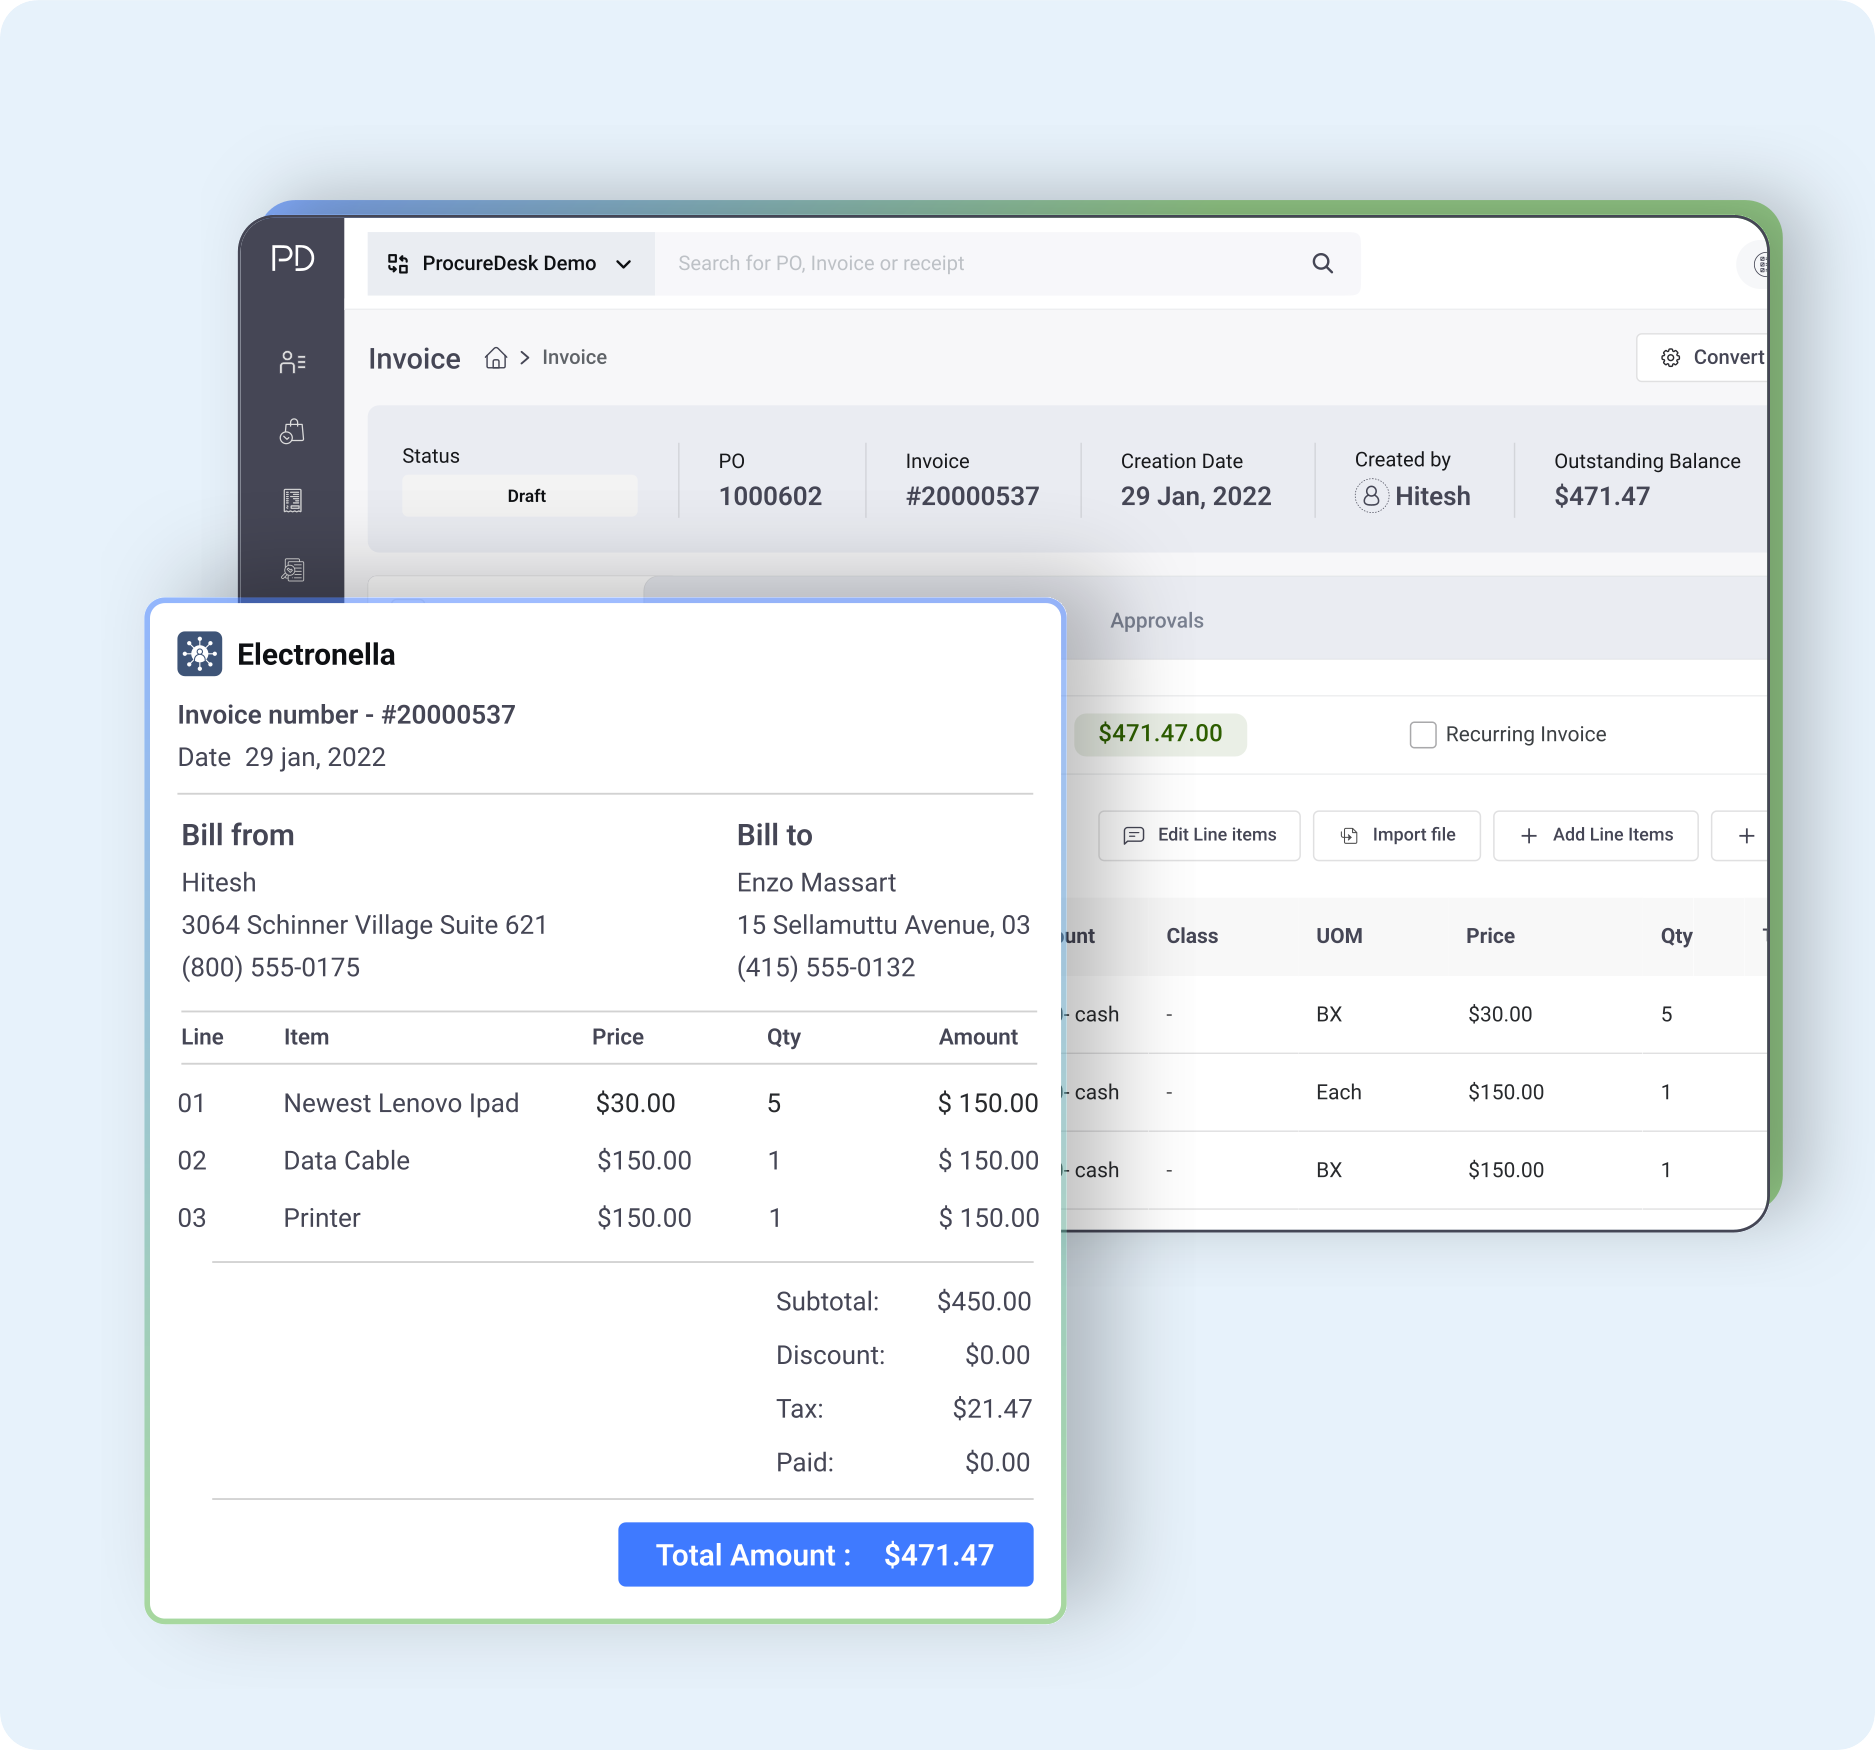Click the Tax $21.47 value

(992, 1410)
